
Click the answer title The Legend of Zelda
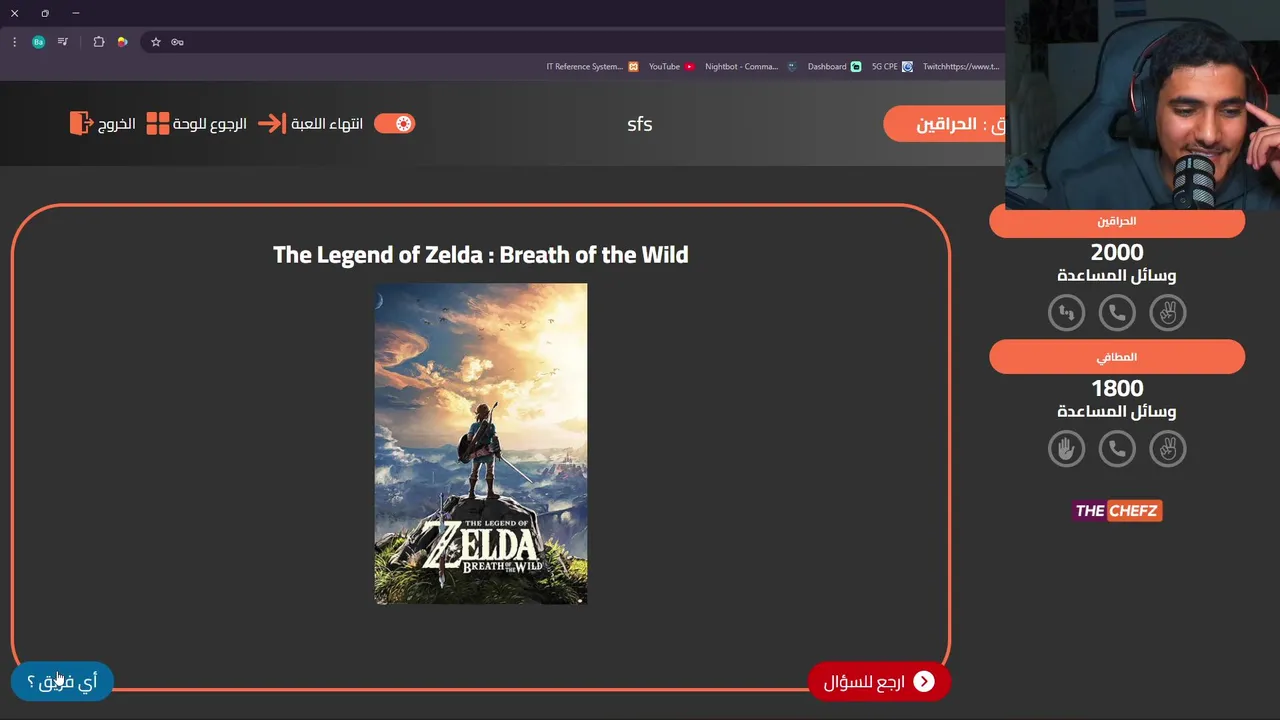tap(481, 255)
